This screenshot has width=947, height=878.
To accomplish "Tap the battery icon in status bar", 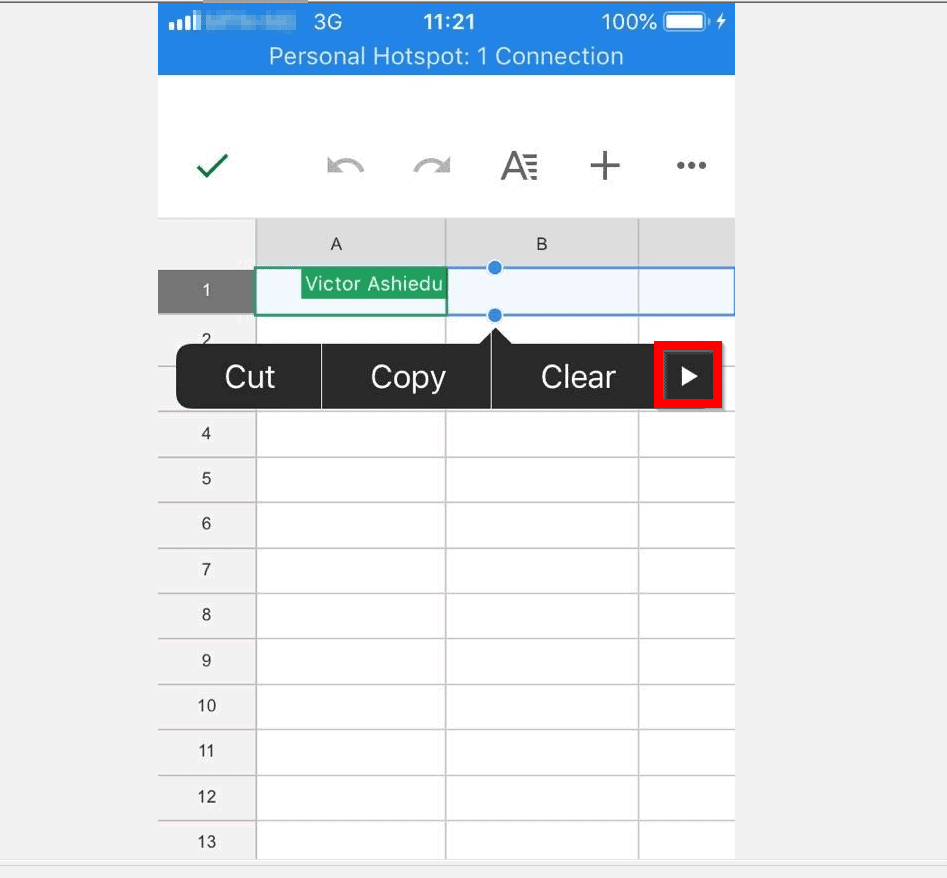I will [x=687, y=22].
